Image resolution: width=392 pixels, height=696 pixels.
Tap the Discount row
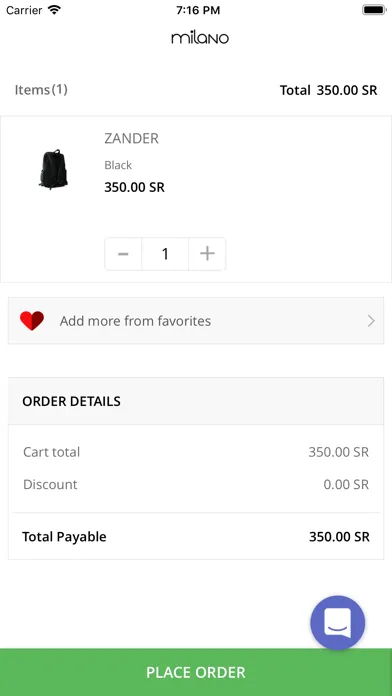[196, 484]
